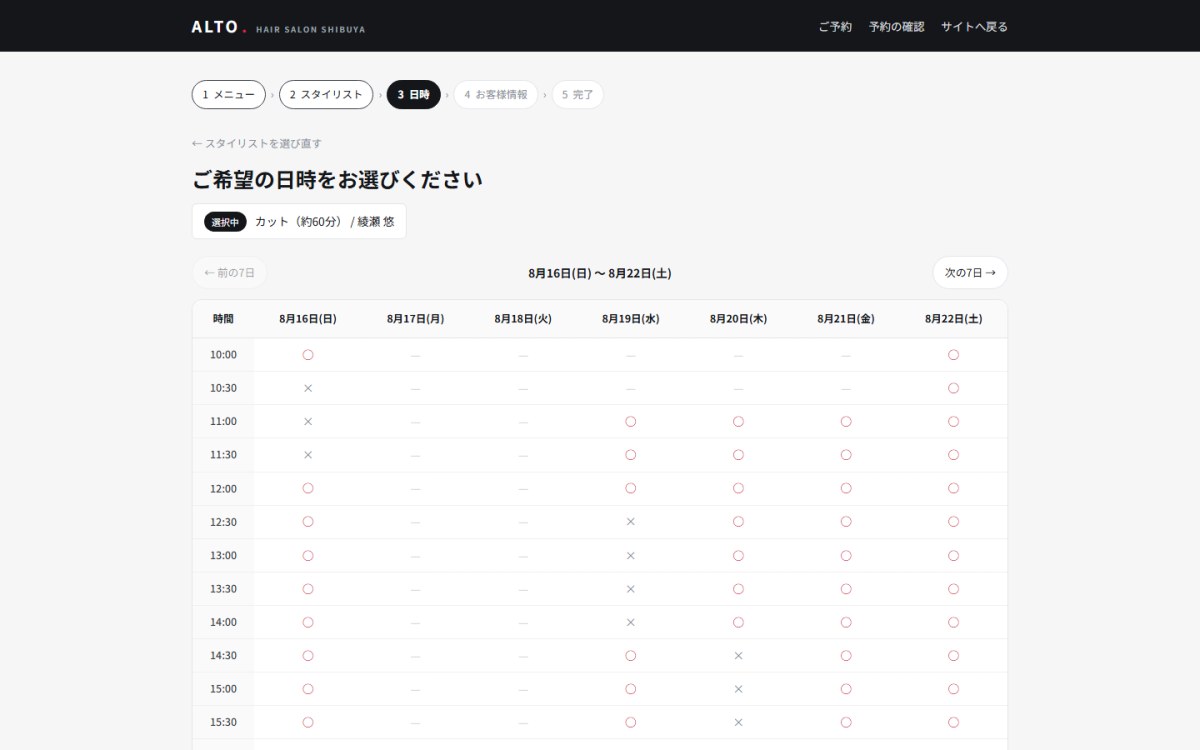The height and width of the screenshot is (750, 1200).
Task: Select 8月22日(土) 14:00 circle
Action: [x=953, y=622]
